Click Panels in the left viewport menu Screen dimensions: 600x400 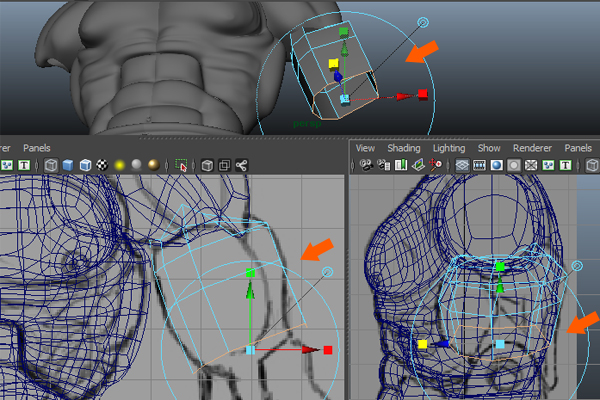point(36,147)
